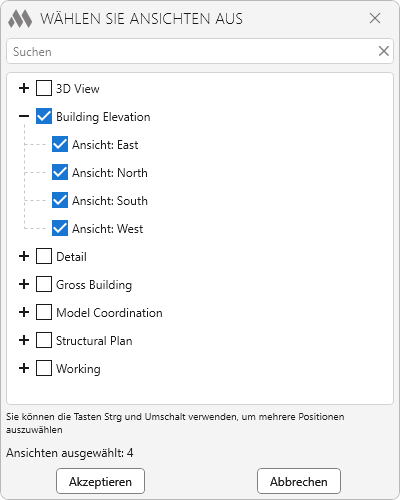Uncheck the Building Elevation checkbox

[44, 116]
